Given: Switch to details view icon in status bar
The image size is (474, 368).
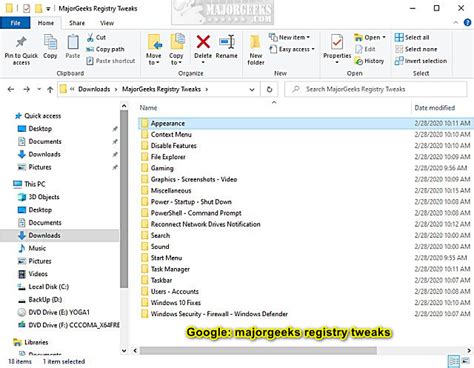Looking at the screenshot, I should point(453,361).
